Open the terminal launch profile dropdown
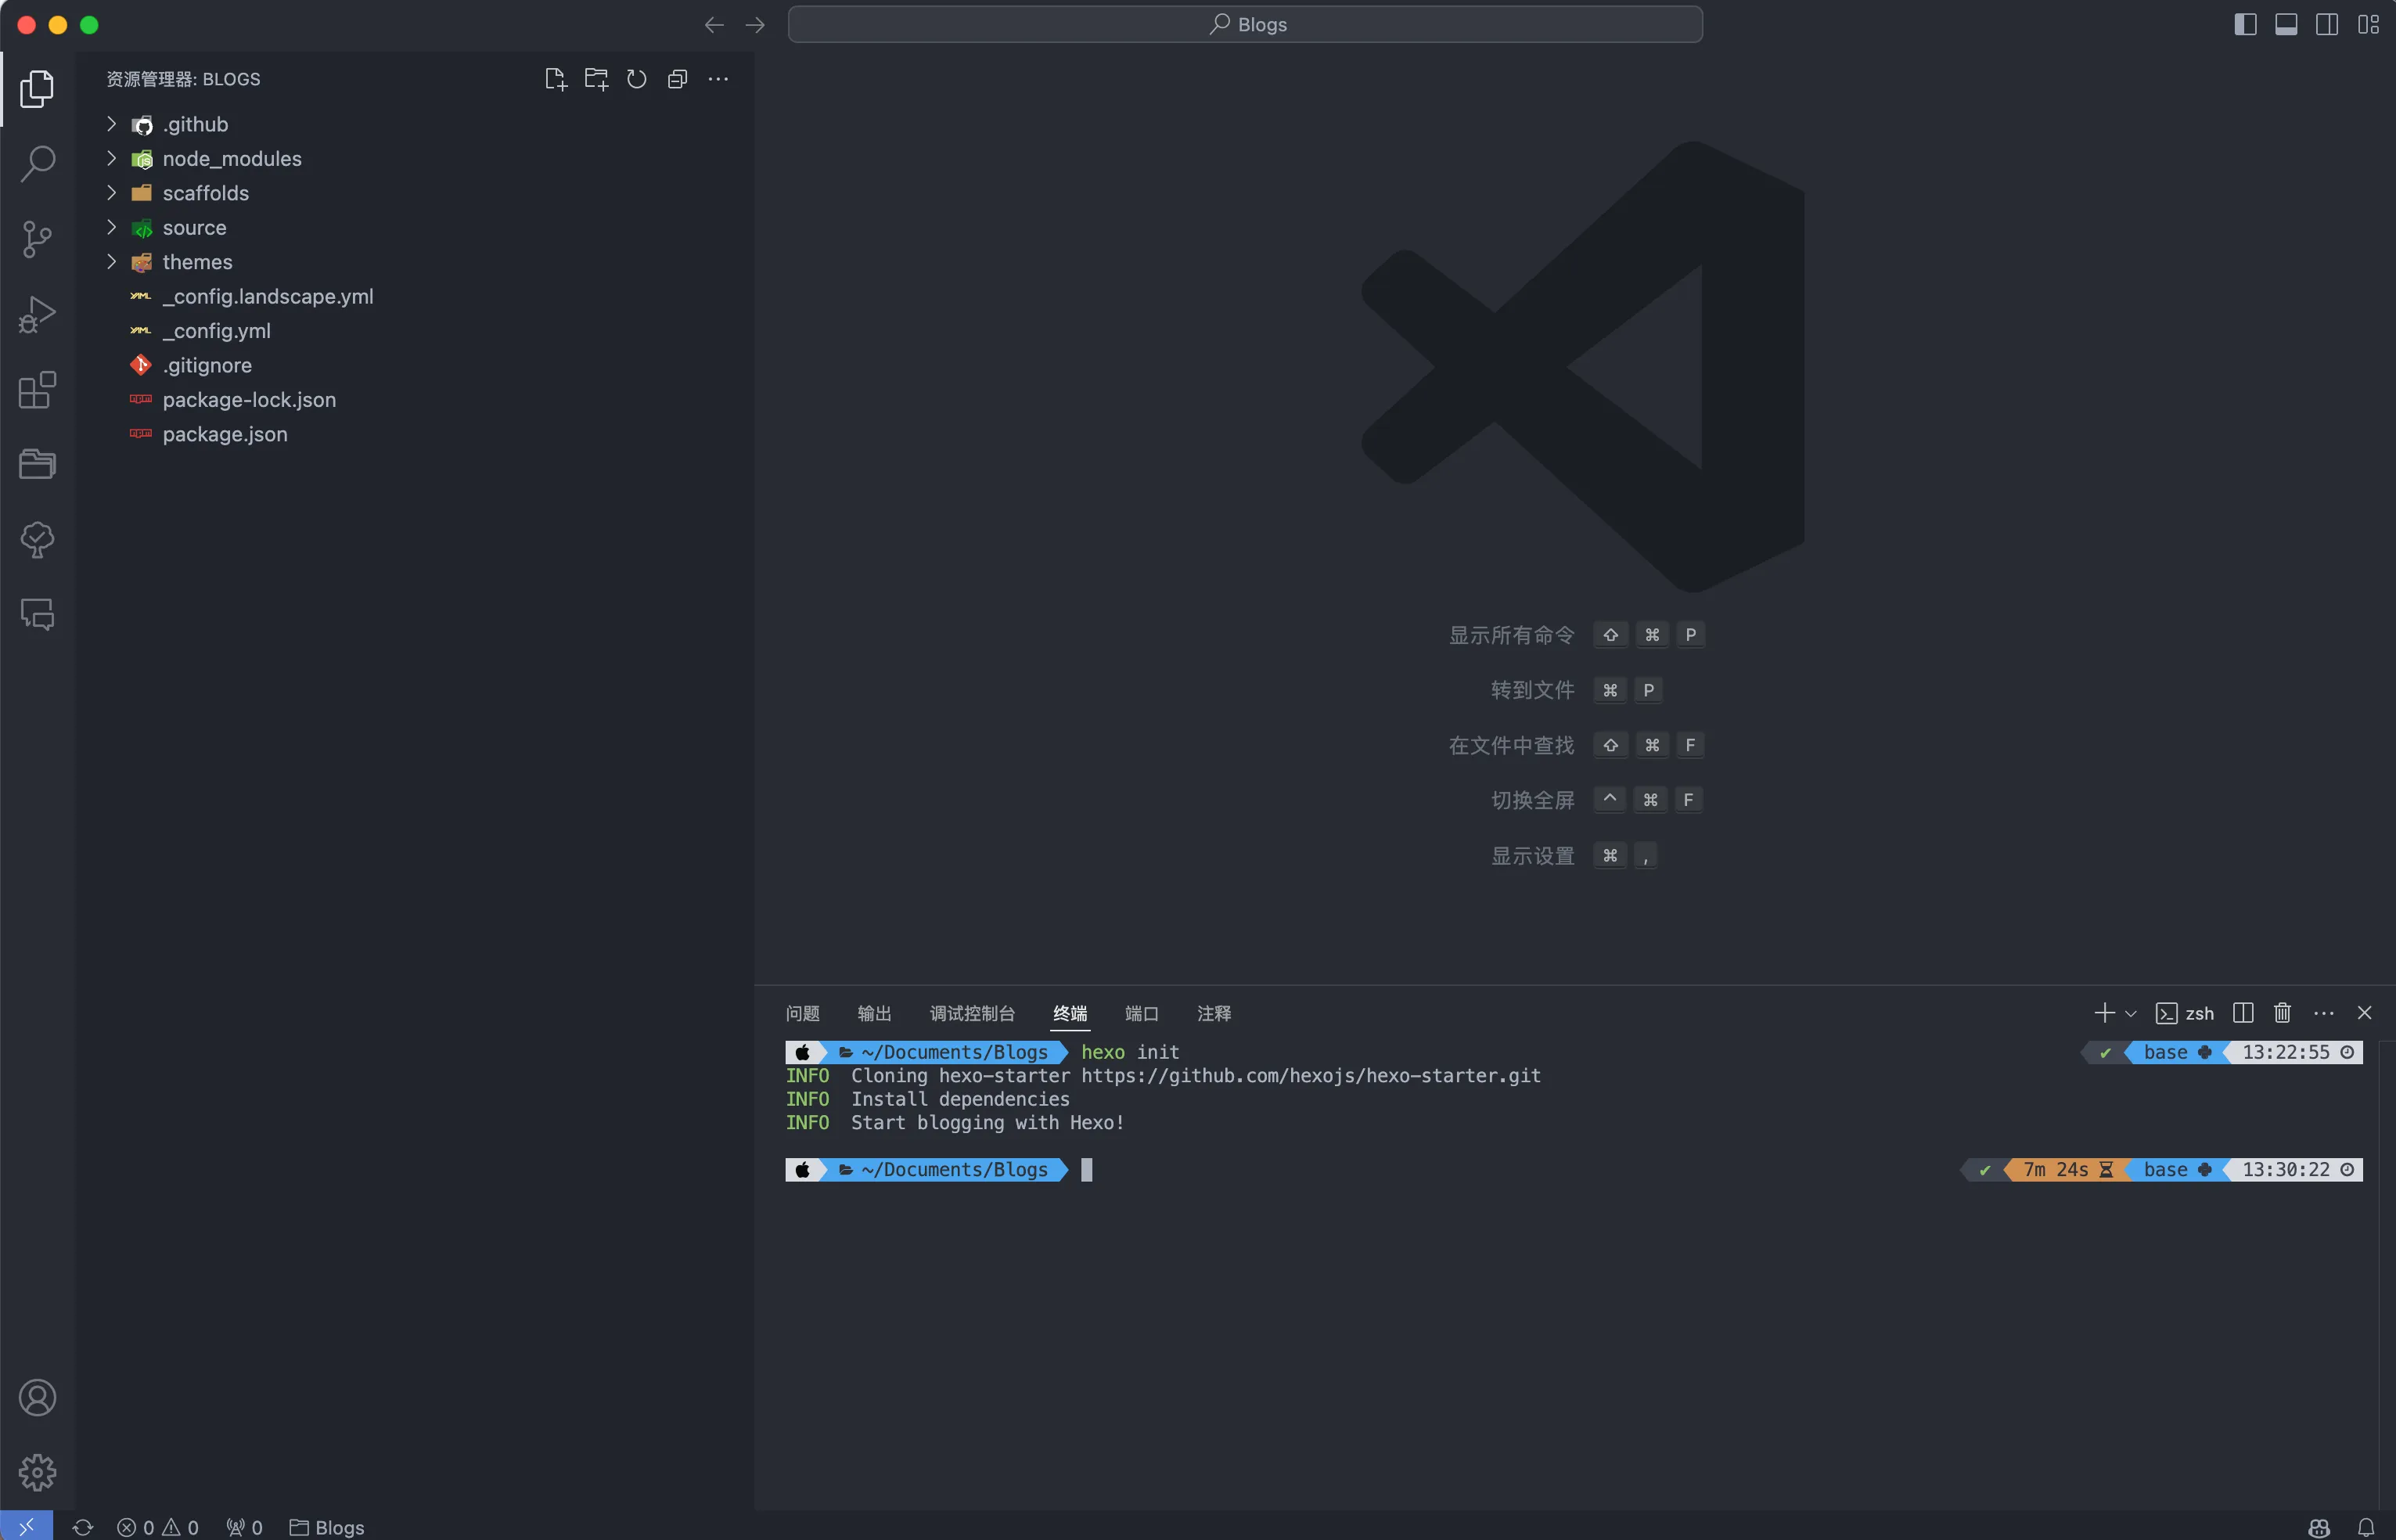 point(2130,1014)
